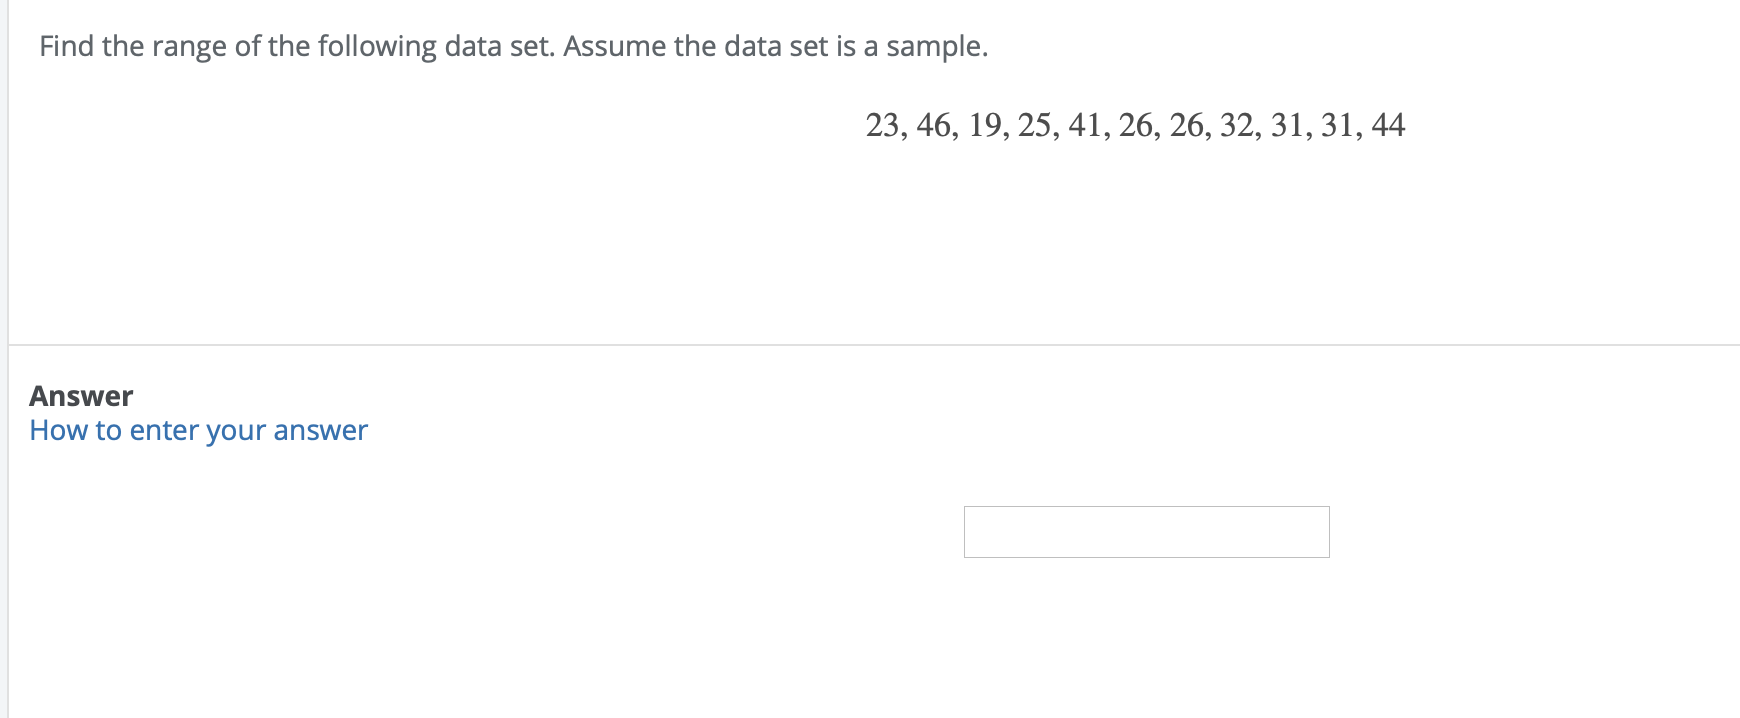Click the first 26 in the data set
The width and height of the screenshot is (1740, 718).
[x=1136, y=125]
